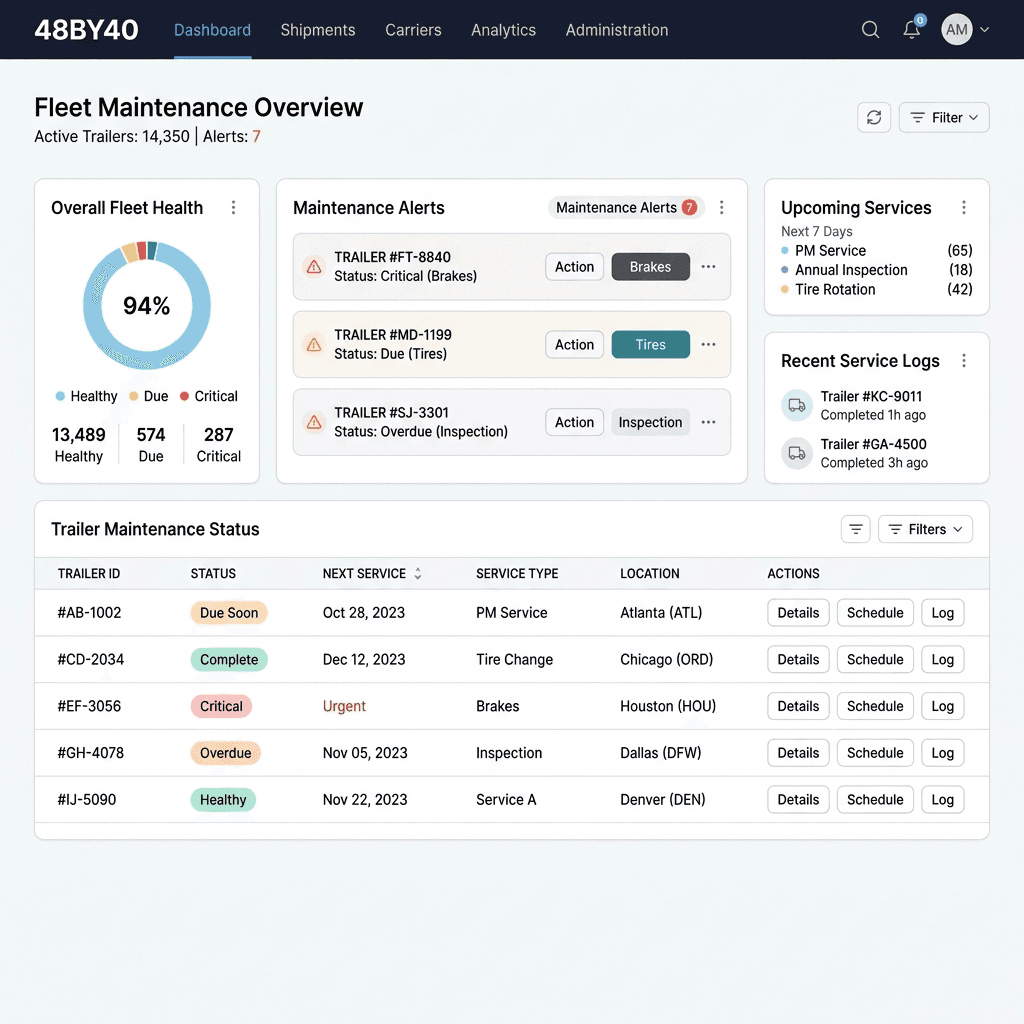Schedule service for trailer #CD-2034
Image resolution: width=1024 pixels, height=1024 pixels.
pos(875,659)
